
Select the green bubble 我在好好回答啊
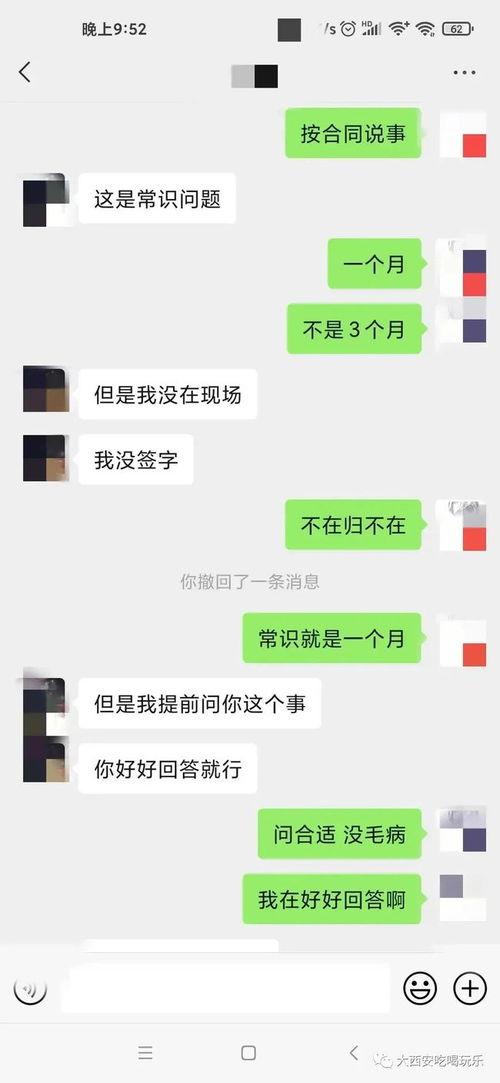point(331,899)
